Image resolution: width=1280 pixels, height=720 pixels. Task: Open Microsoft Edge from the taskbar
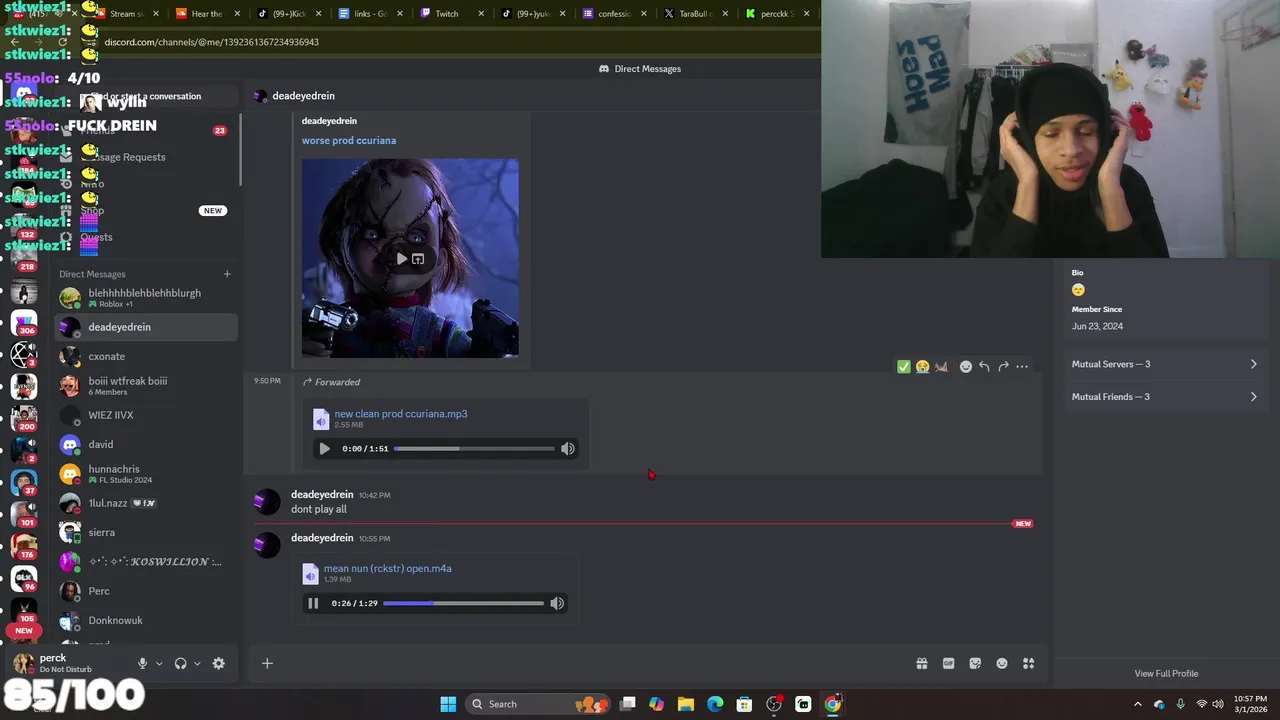(715, 704)
